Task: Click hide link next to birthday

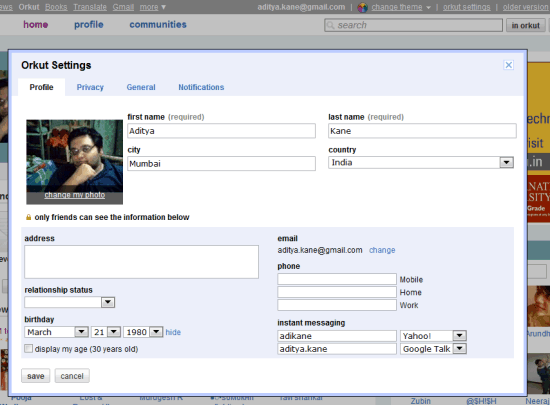Action: (173, 332)
